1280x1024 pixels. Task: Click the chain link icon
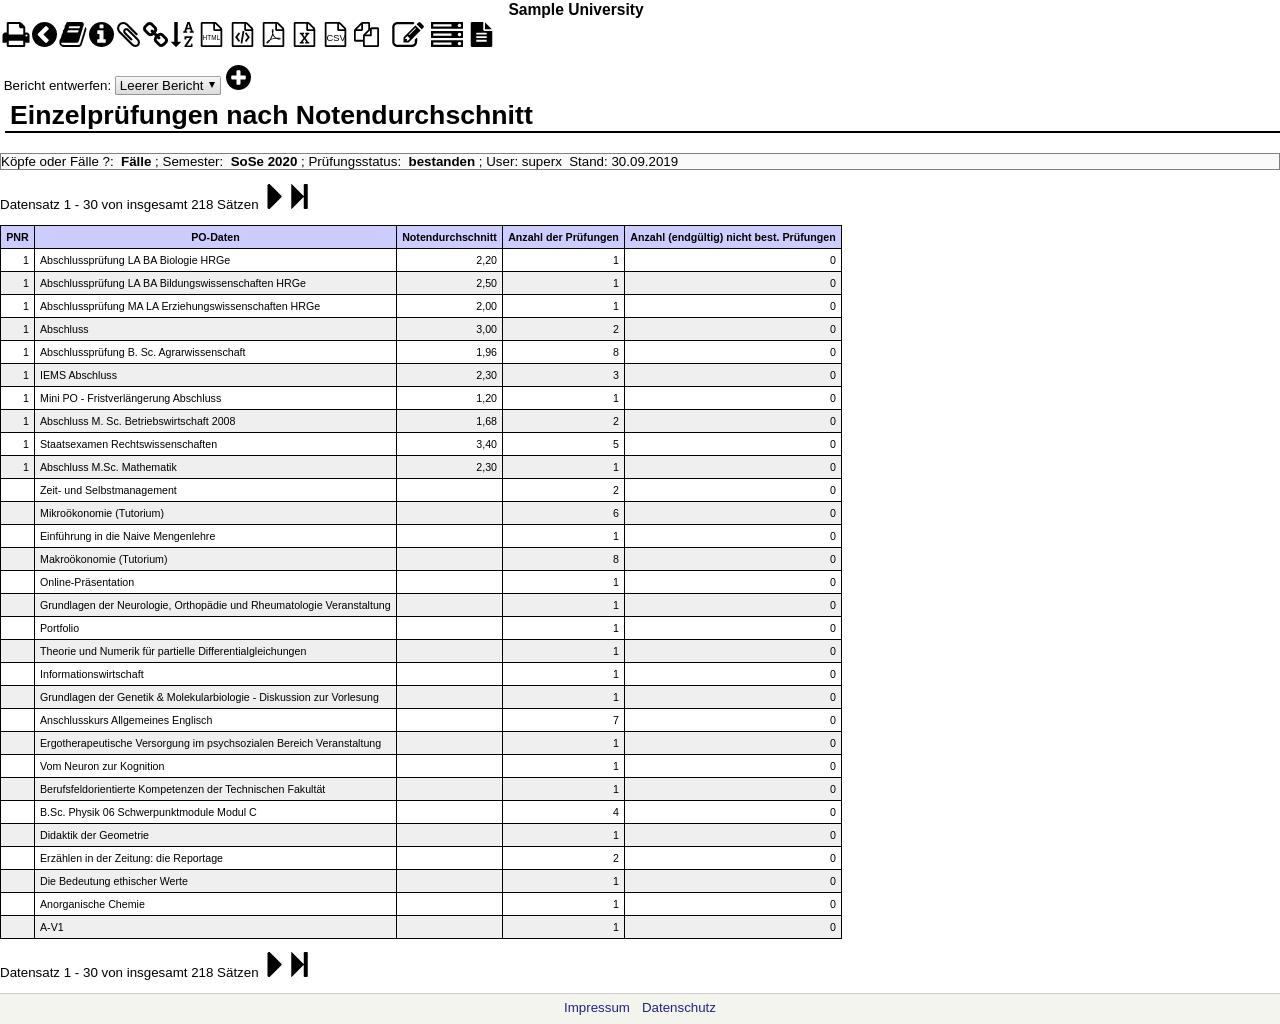tap(155, 35)
